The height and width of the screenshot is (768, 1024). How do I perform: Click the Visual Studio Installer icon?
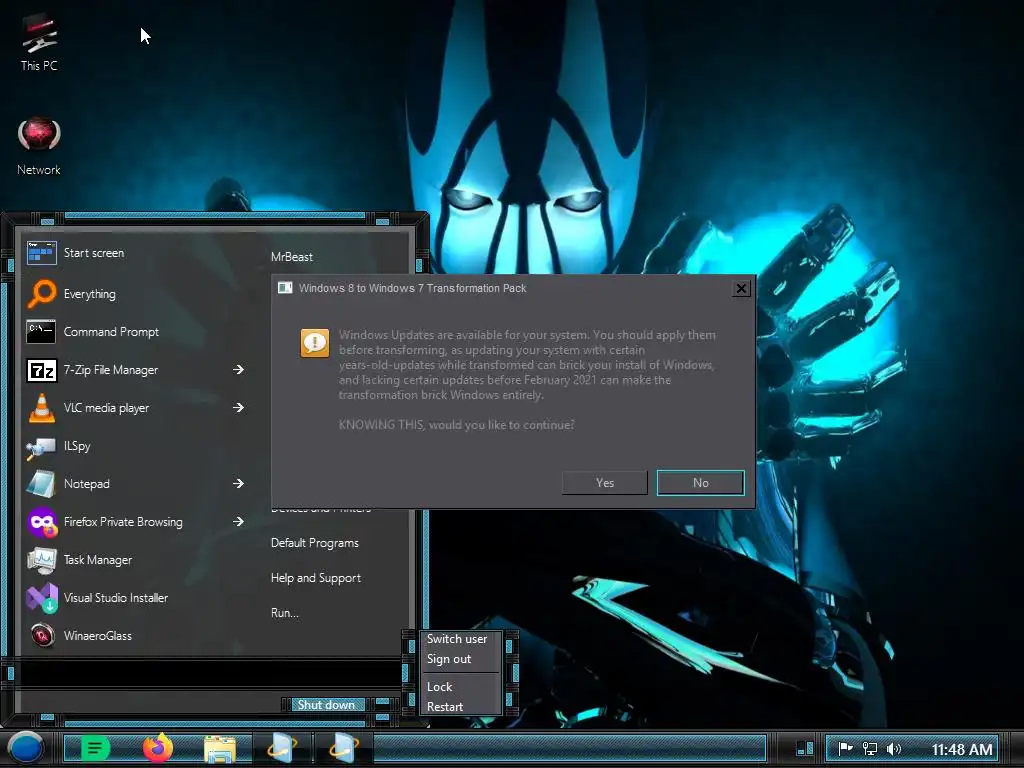42,598
